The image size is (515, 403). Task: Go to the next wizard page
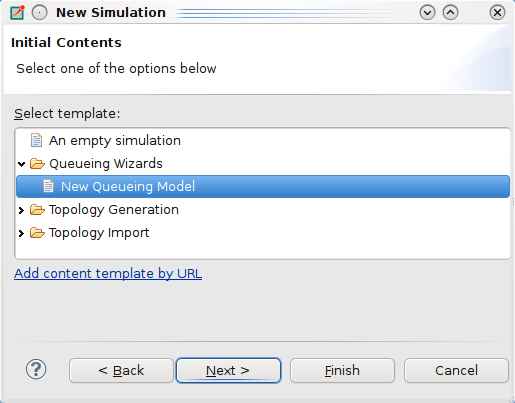[228, 370]
